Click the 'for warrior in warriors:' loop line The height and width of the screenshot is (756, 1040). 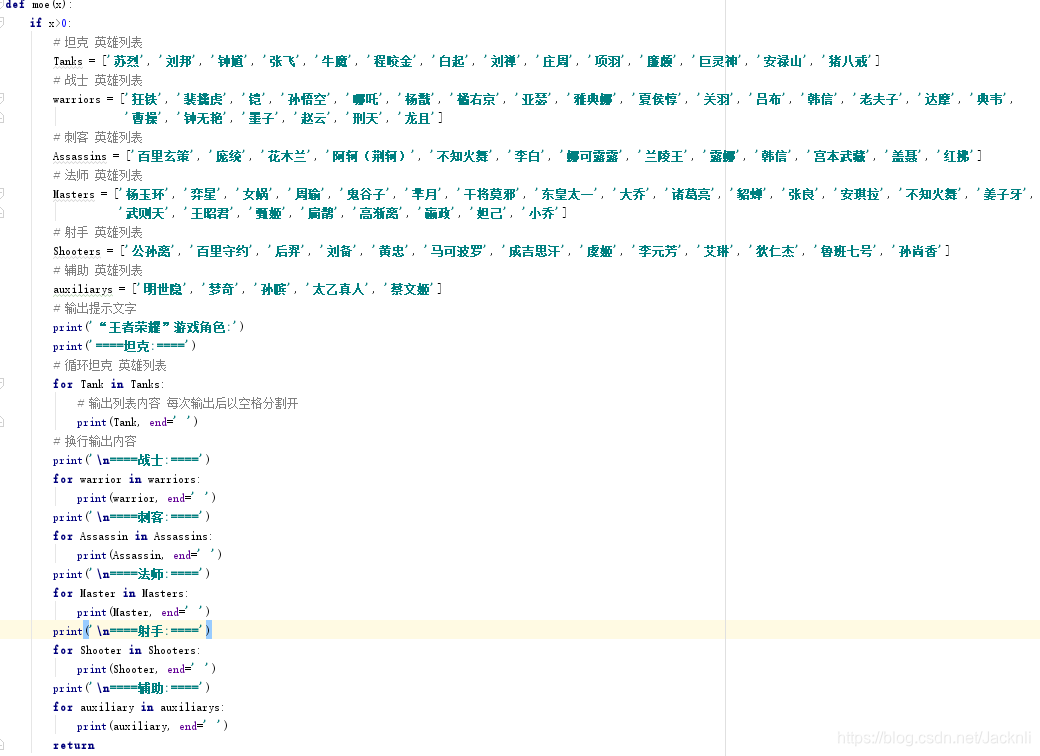point(126,479)
